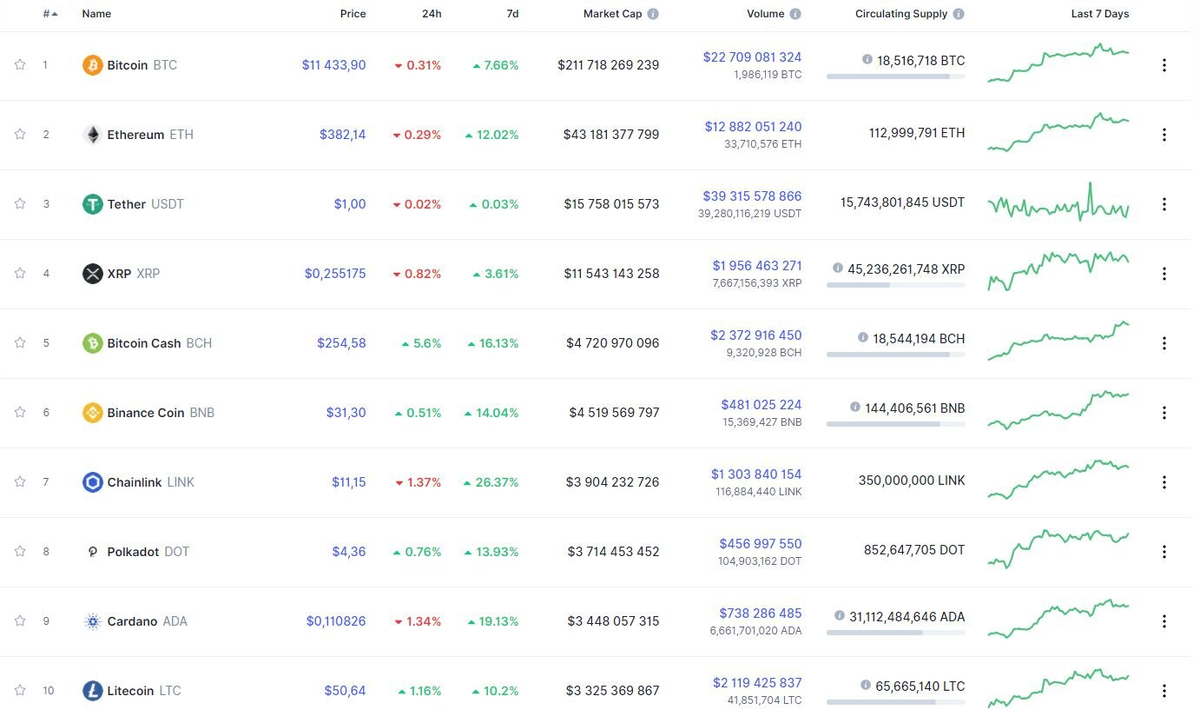Show Circulating Supply info icon
Image resolution: width=1200 pixels, height=723 pixels.
coord(959,14)
